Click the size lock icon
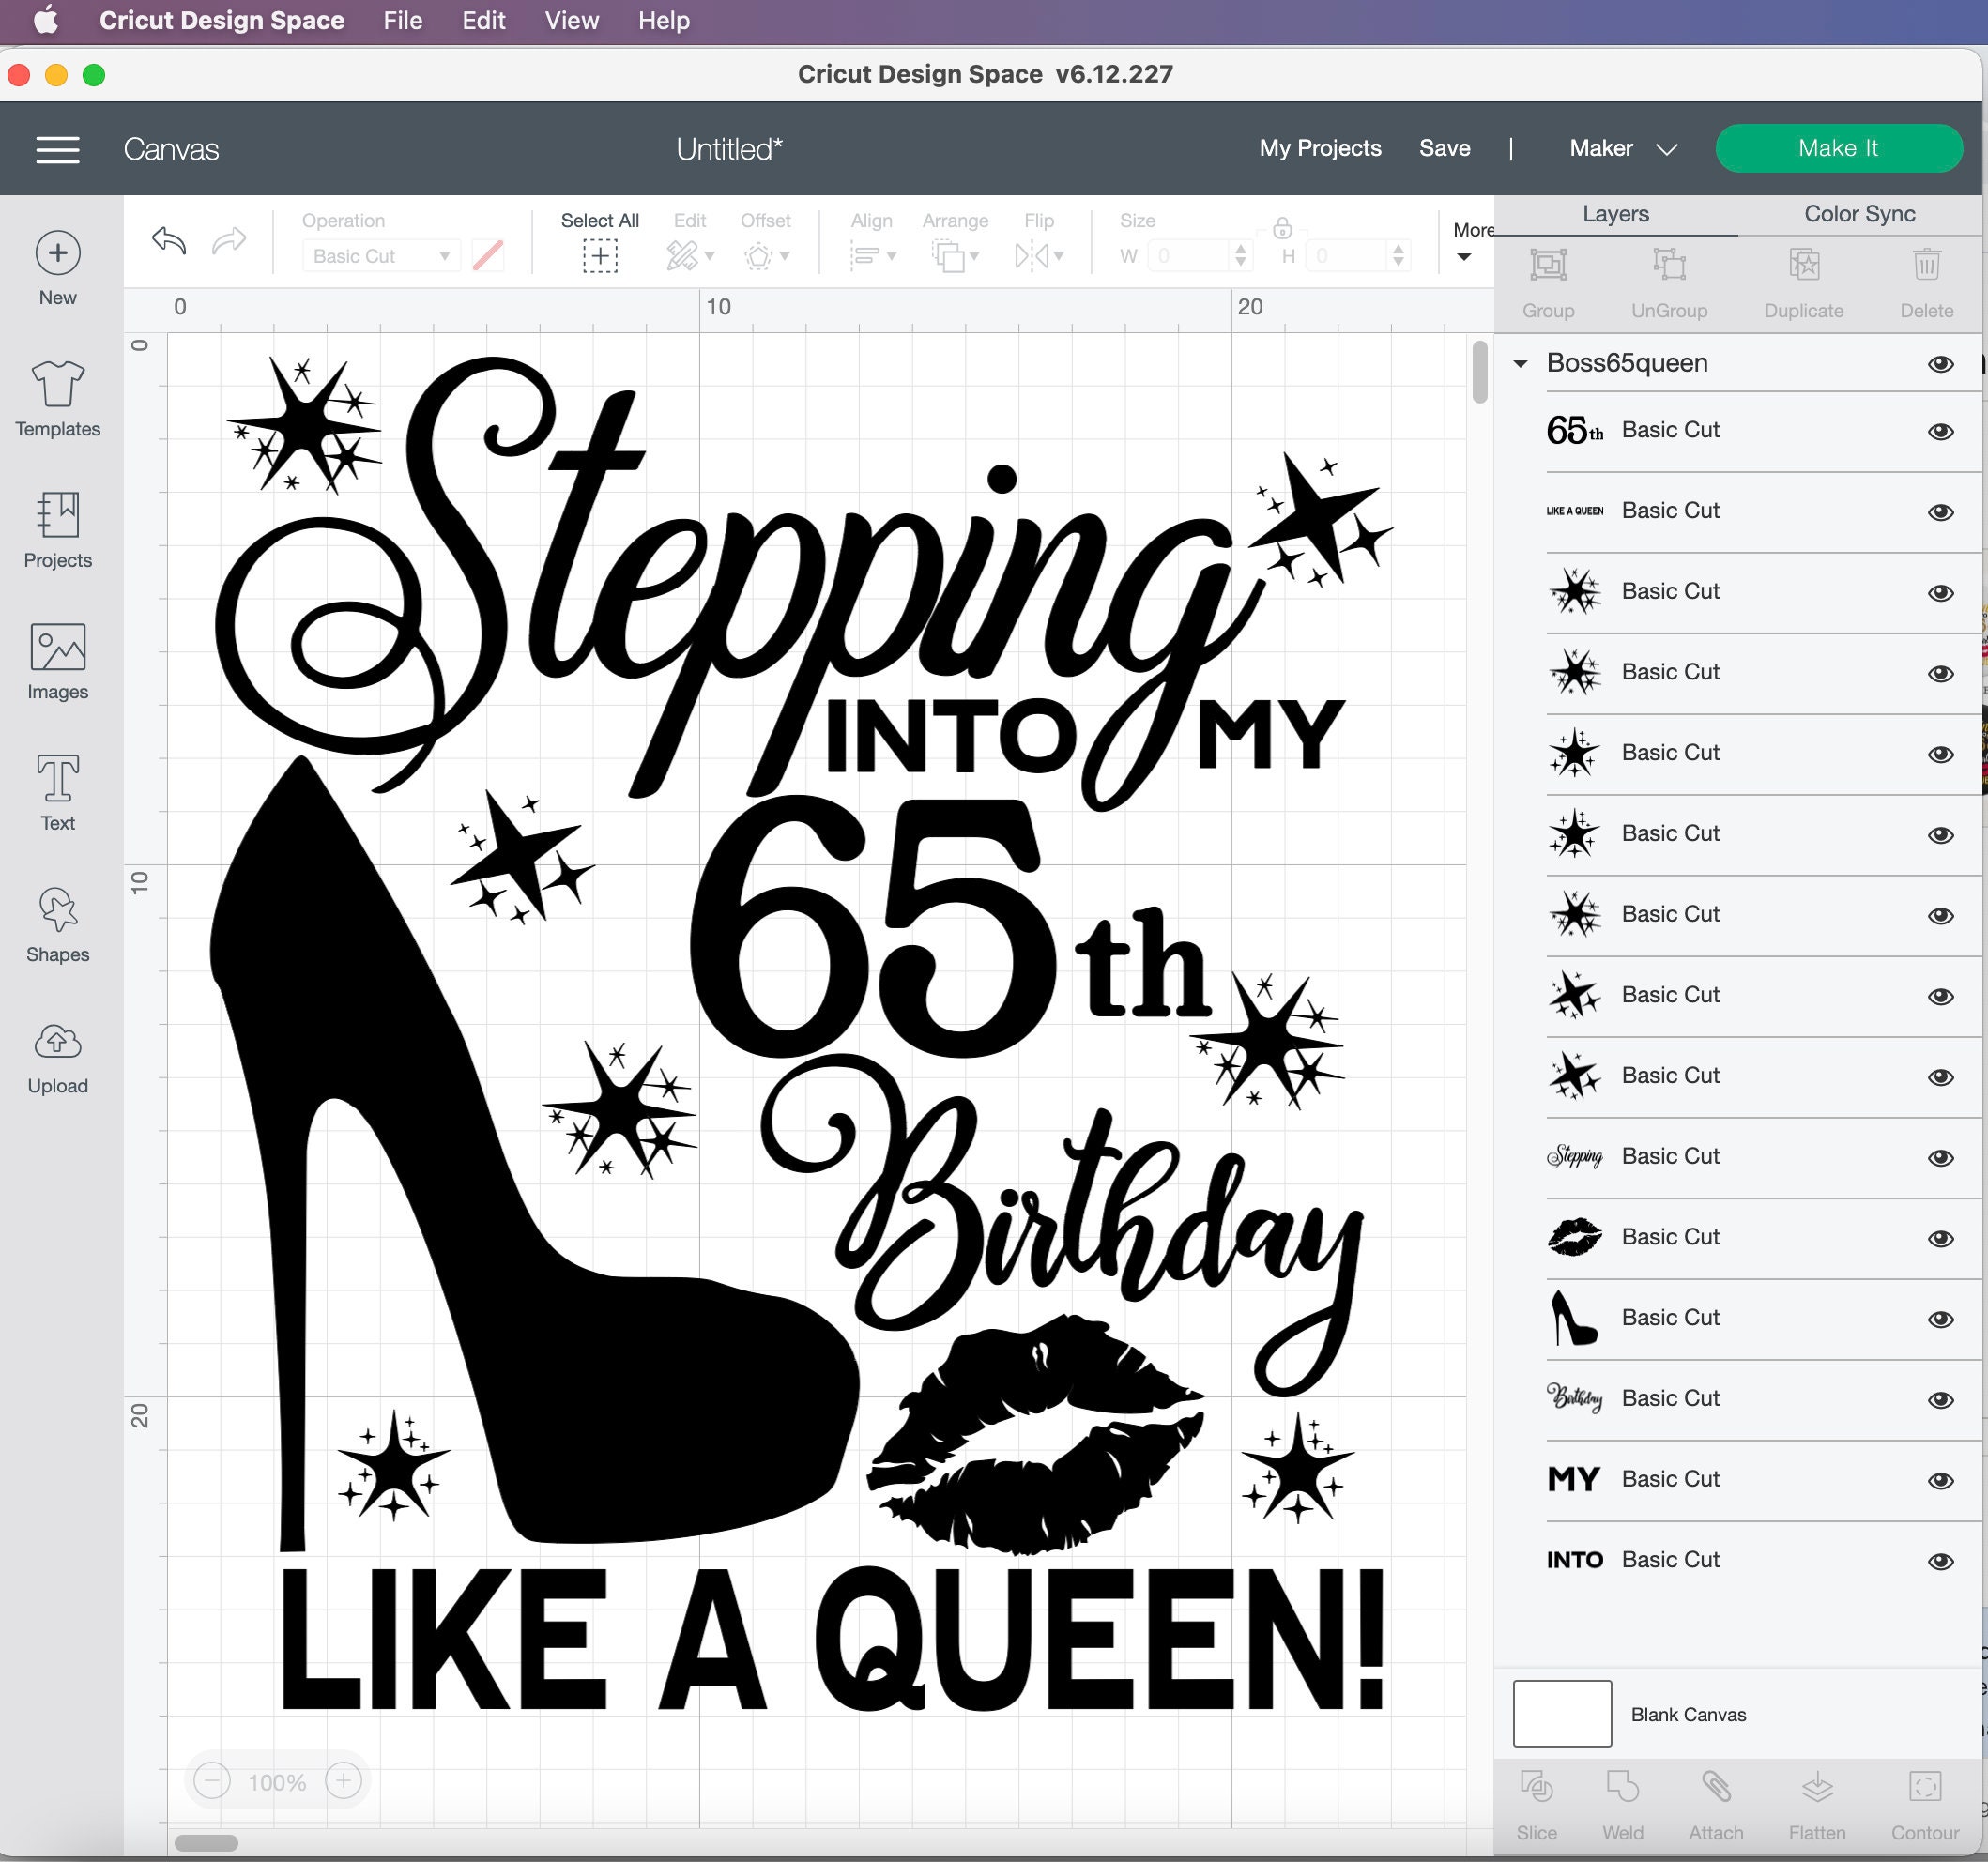The height and width of the screenshot is (1862, 1988). click(x=1282, y=228)
